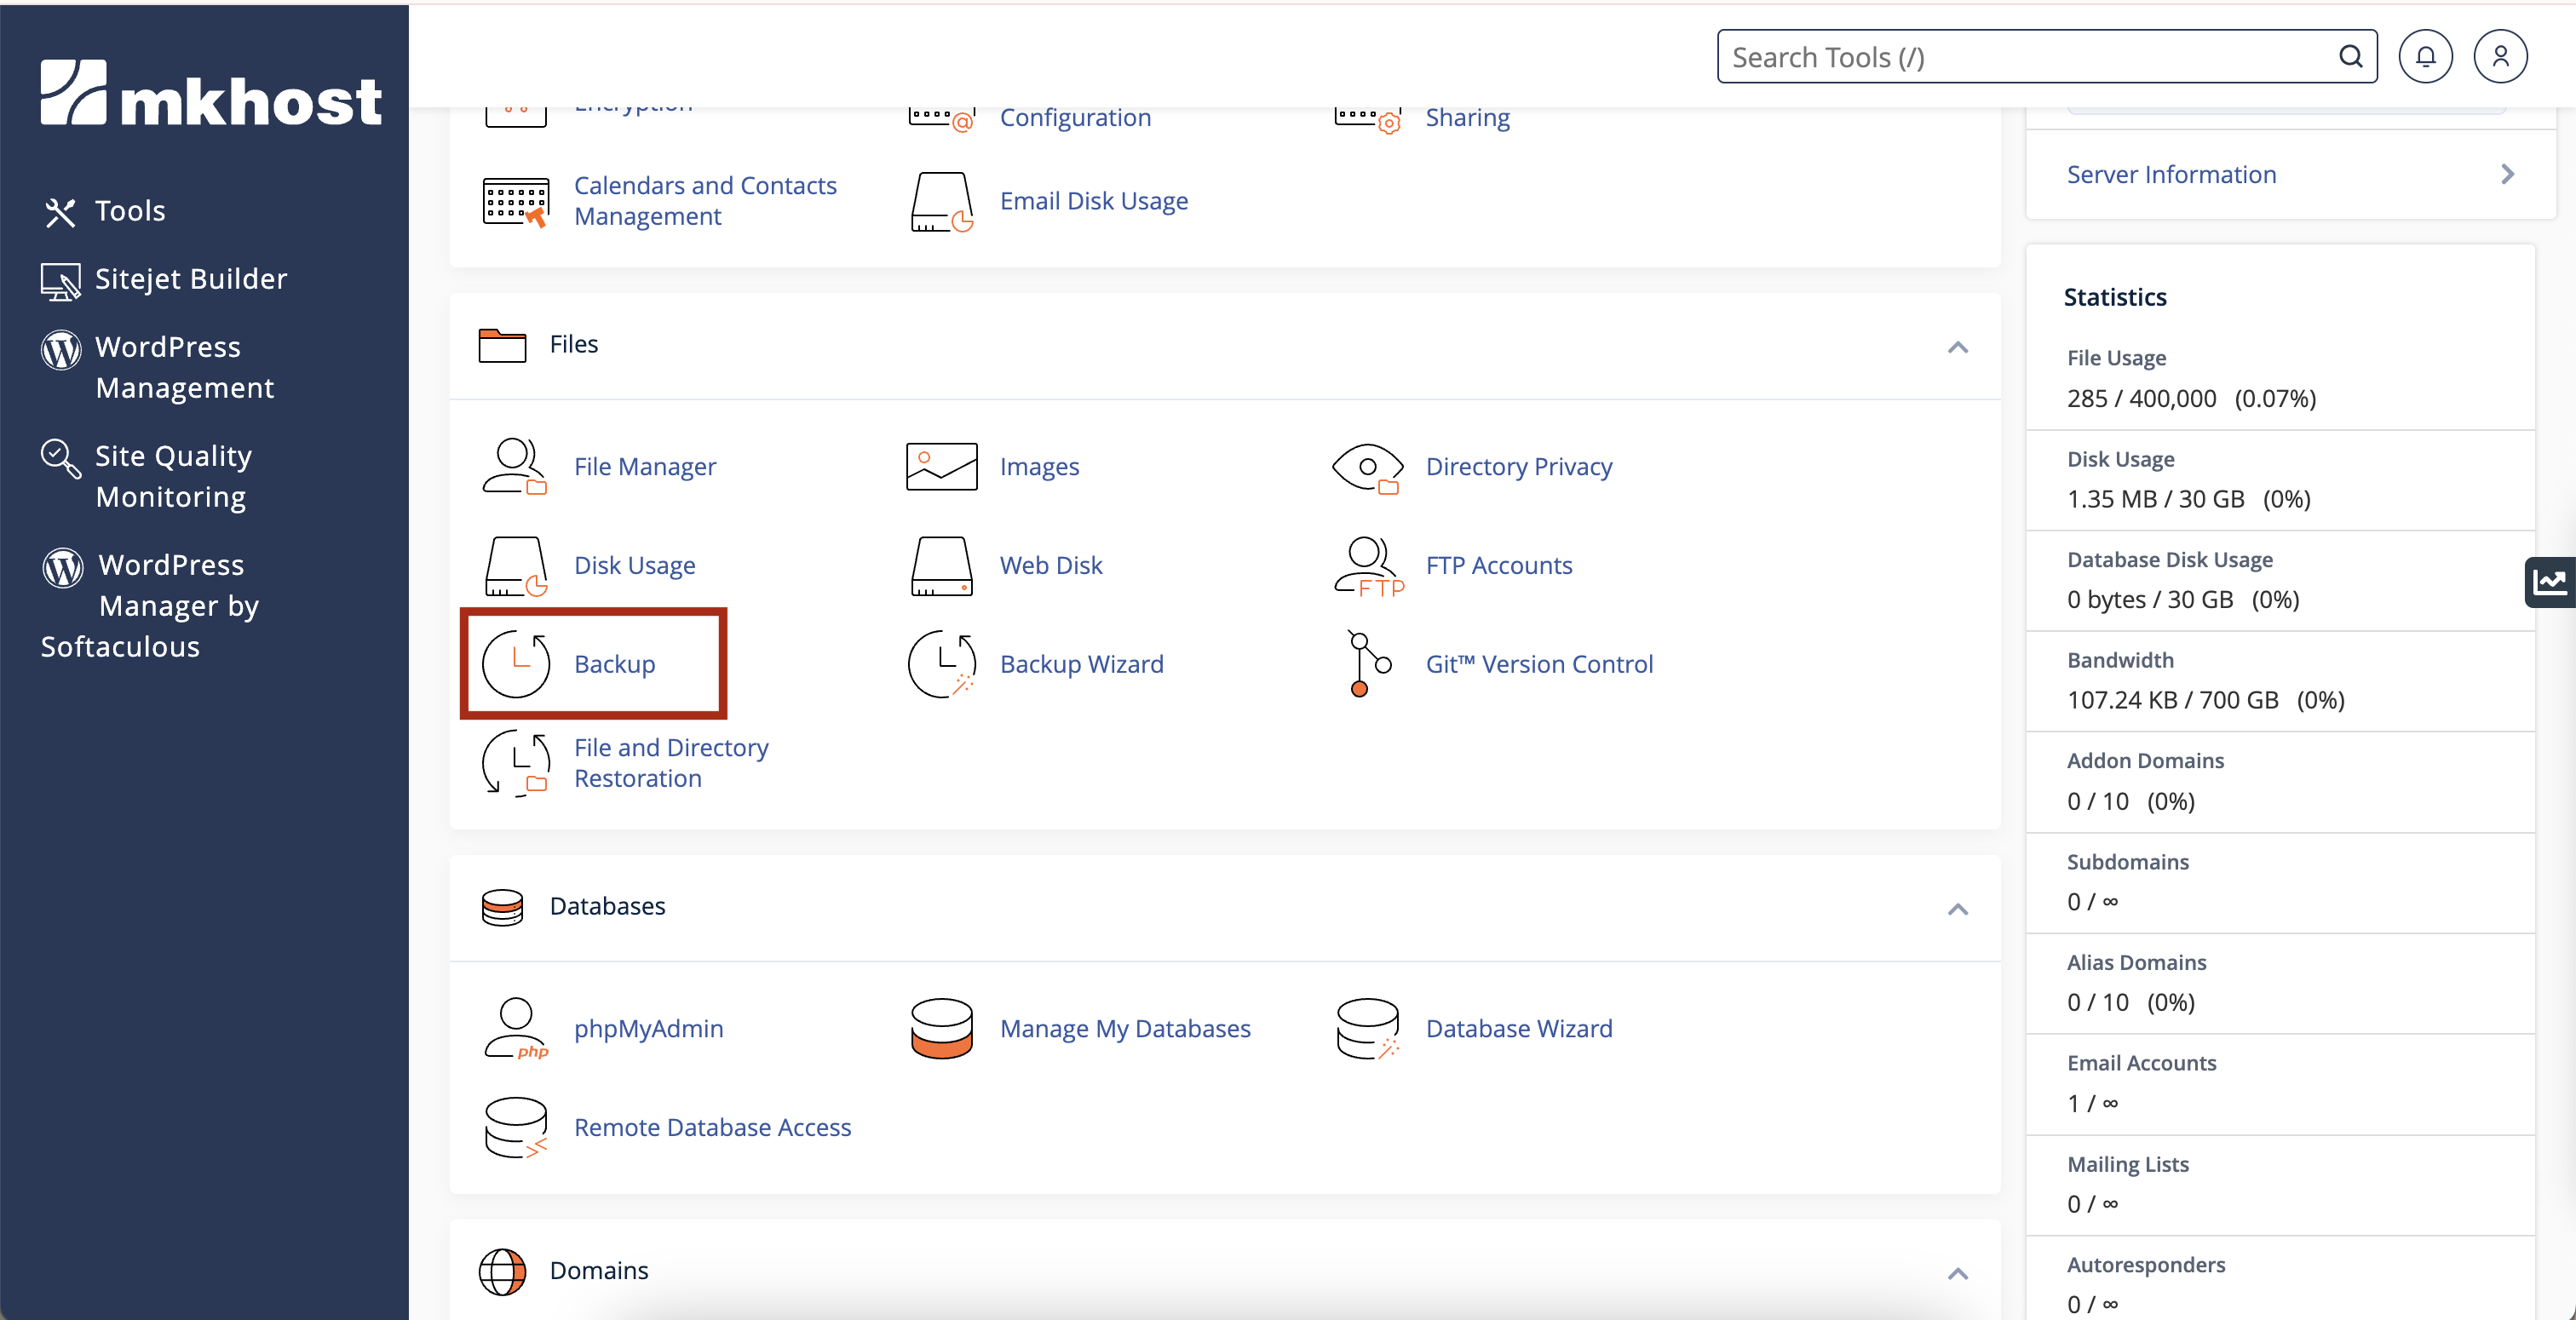Collapse the Domains section chevron

(x=1957, y=1273)
